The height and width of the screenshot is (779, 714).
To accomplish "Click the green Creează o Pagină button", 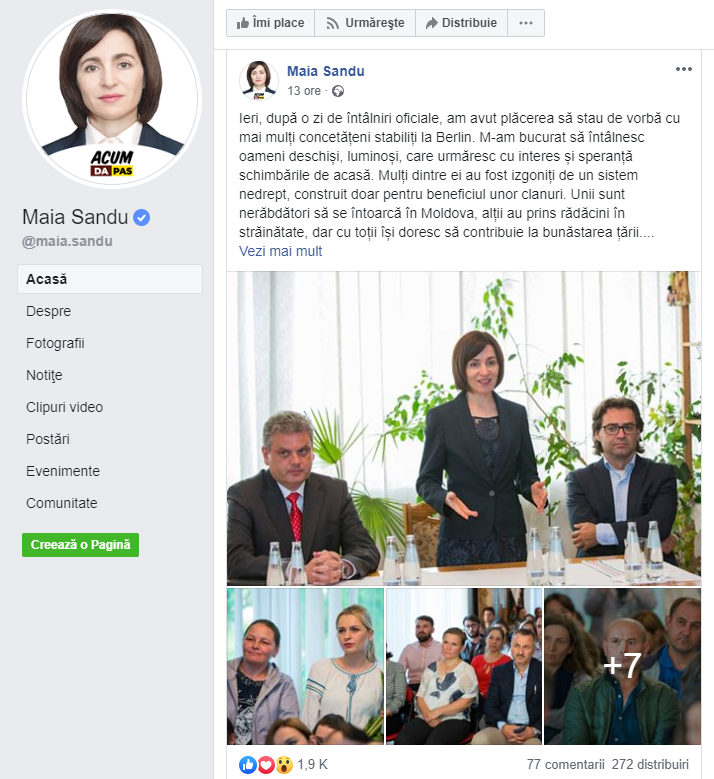I will (80, 545).
